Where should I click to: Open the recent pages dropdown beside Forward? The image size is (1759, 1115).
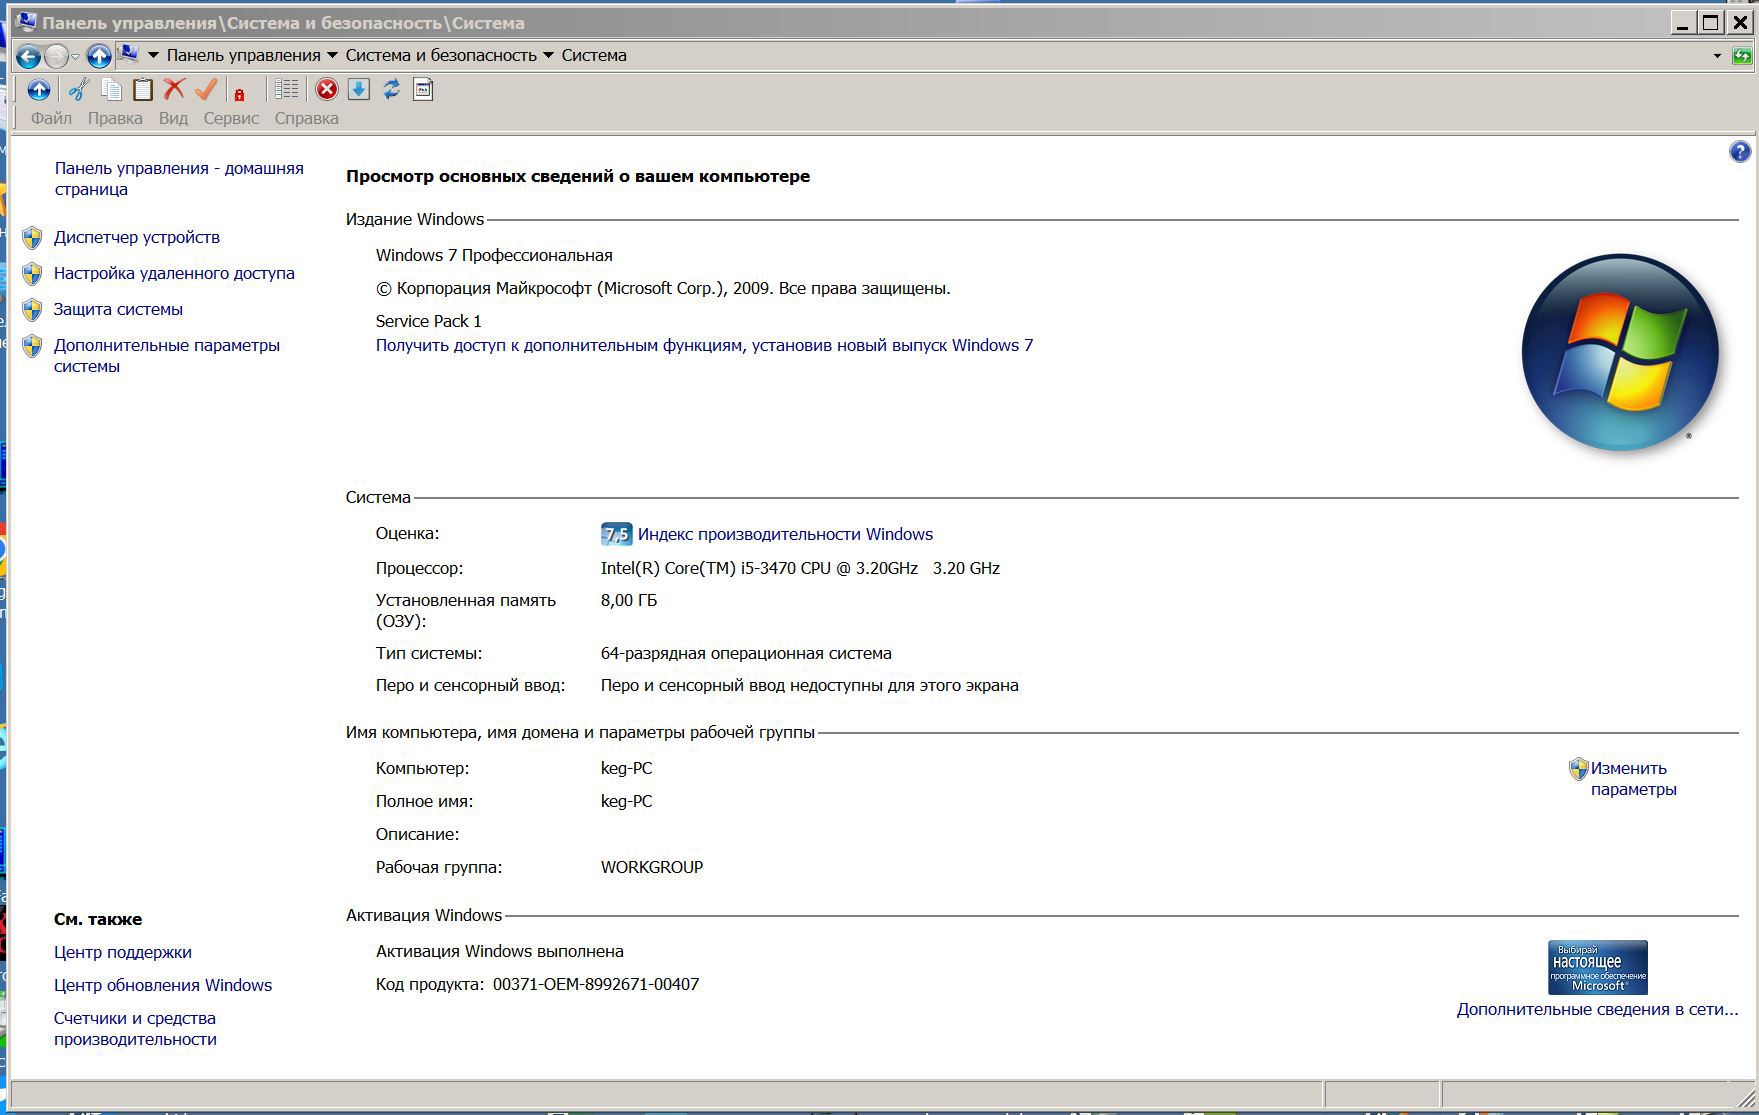[x=75, y=57]
